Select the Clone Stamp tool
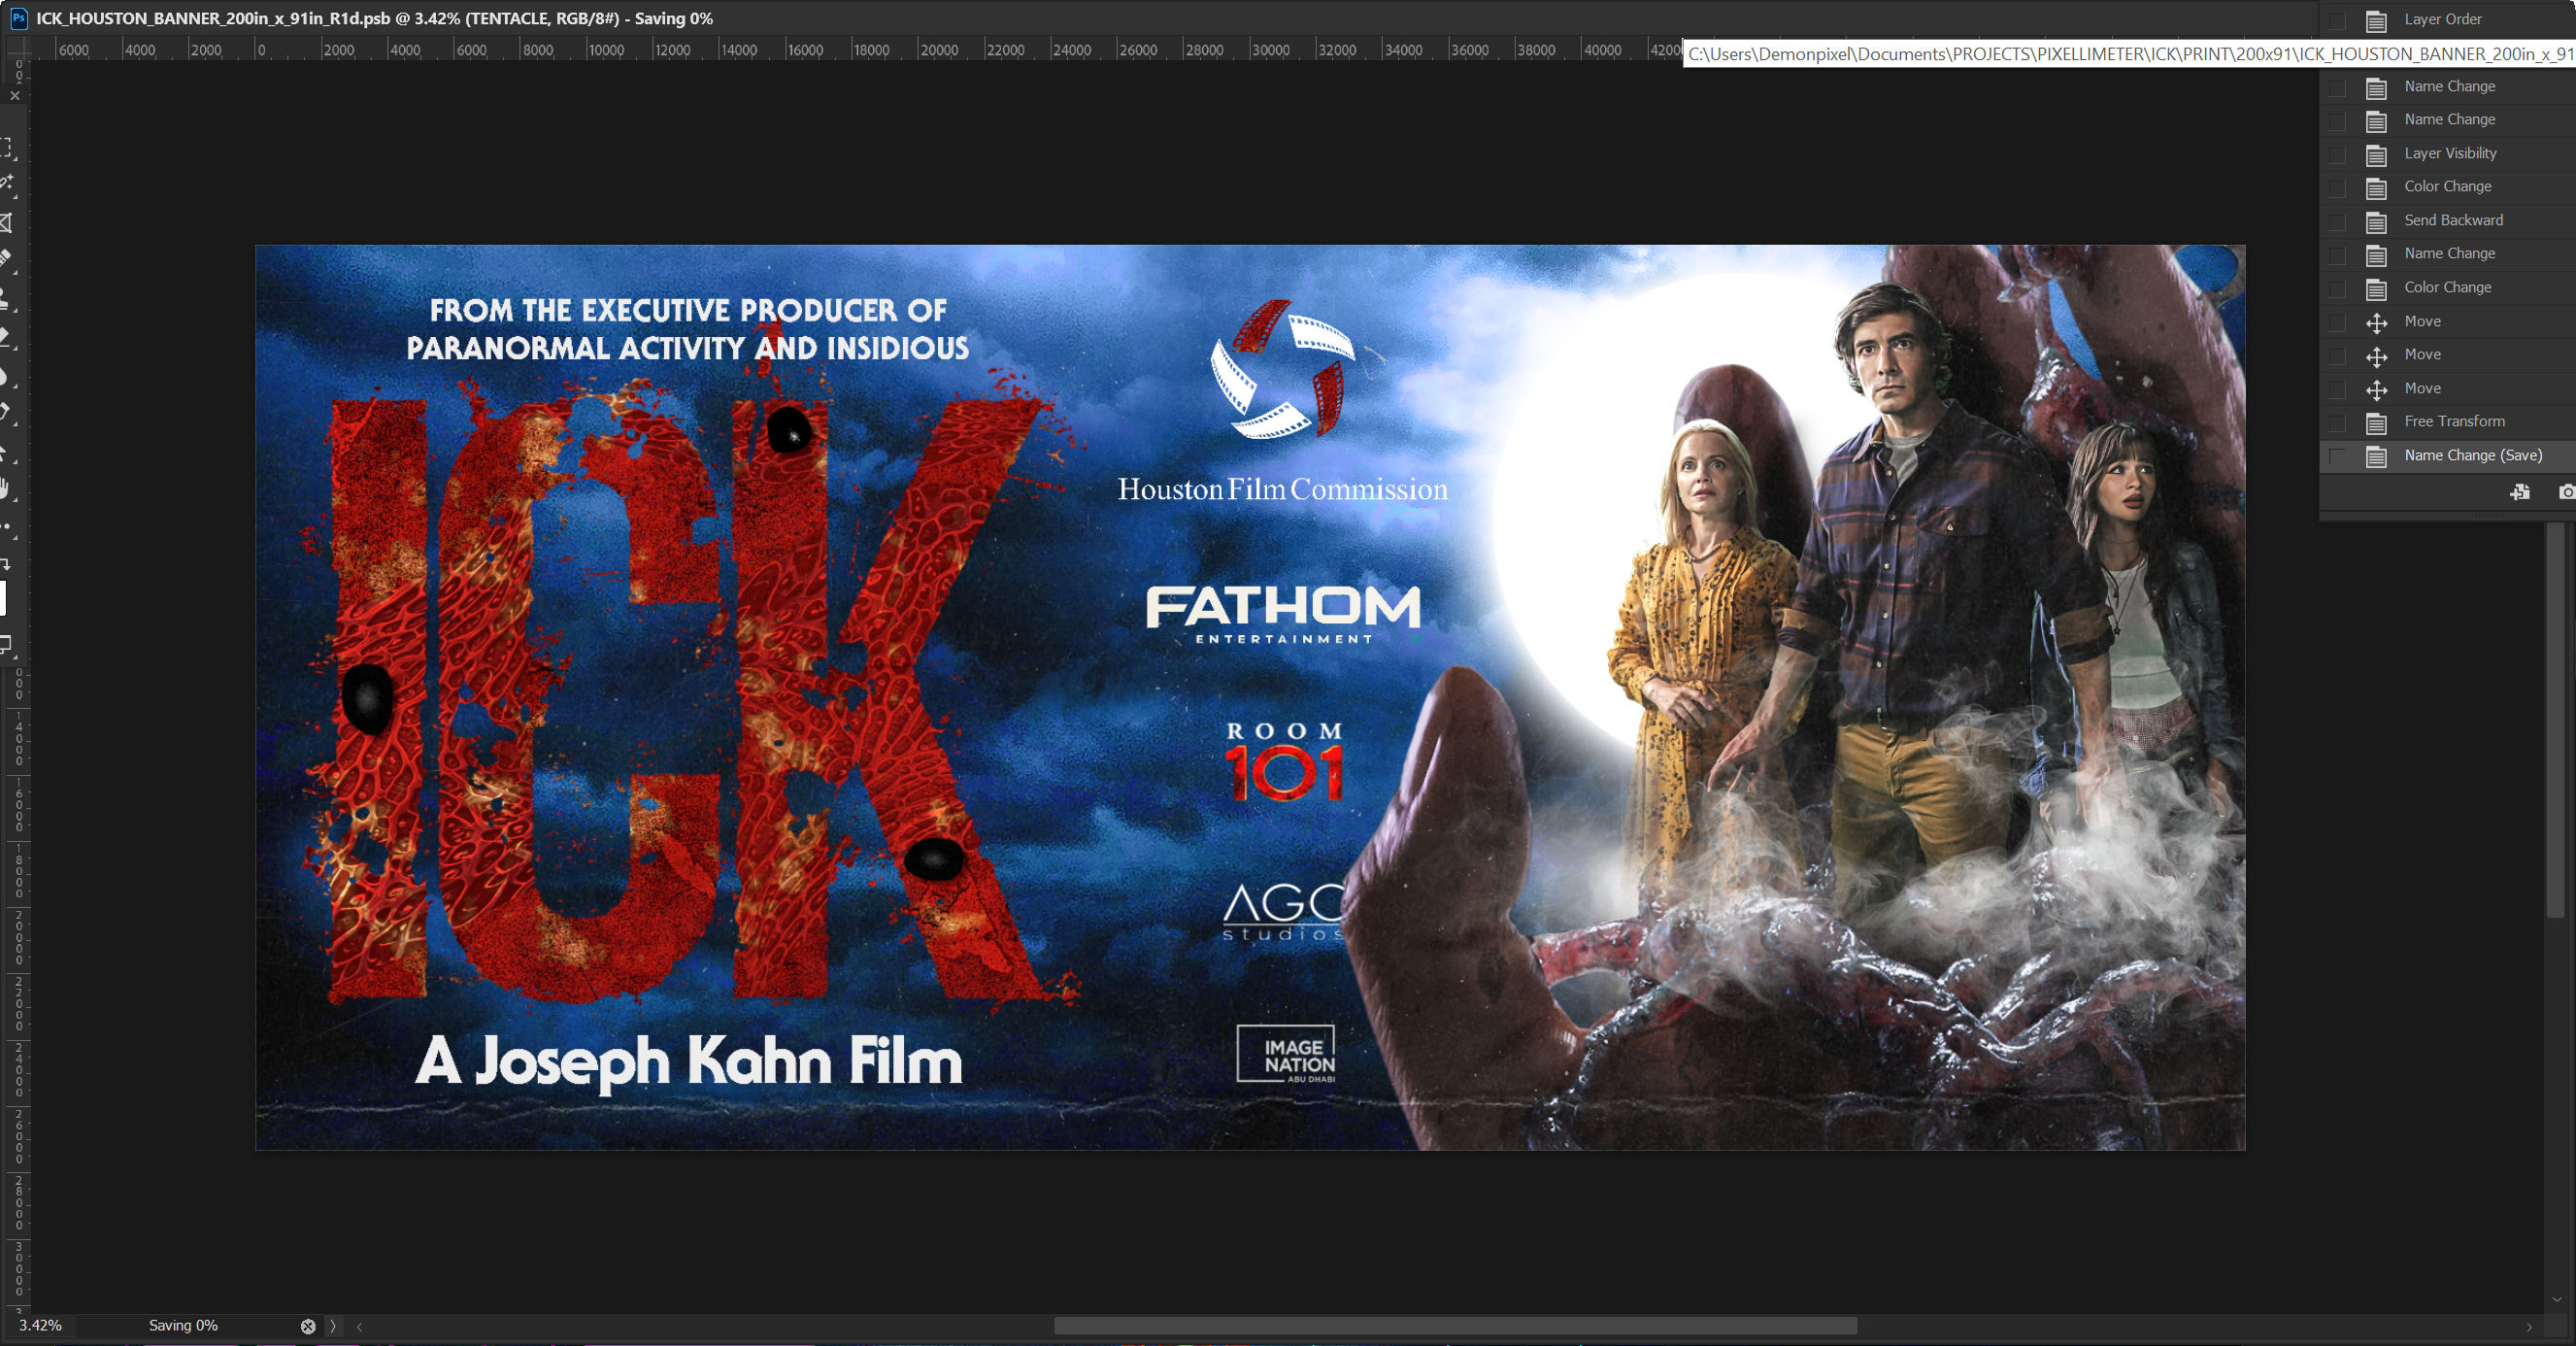The image size is (2576, 1346). pos(6,298)
